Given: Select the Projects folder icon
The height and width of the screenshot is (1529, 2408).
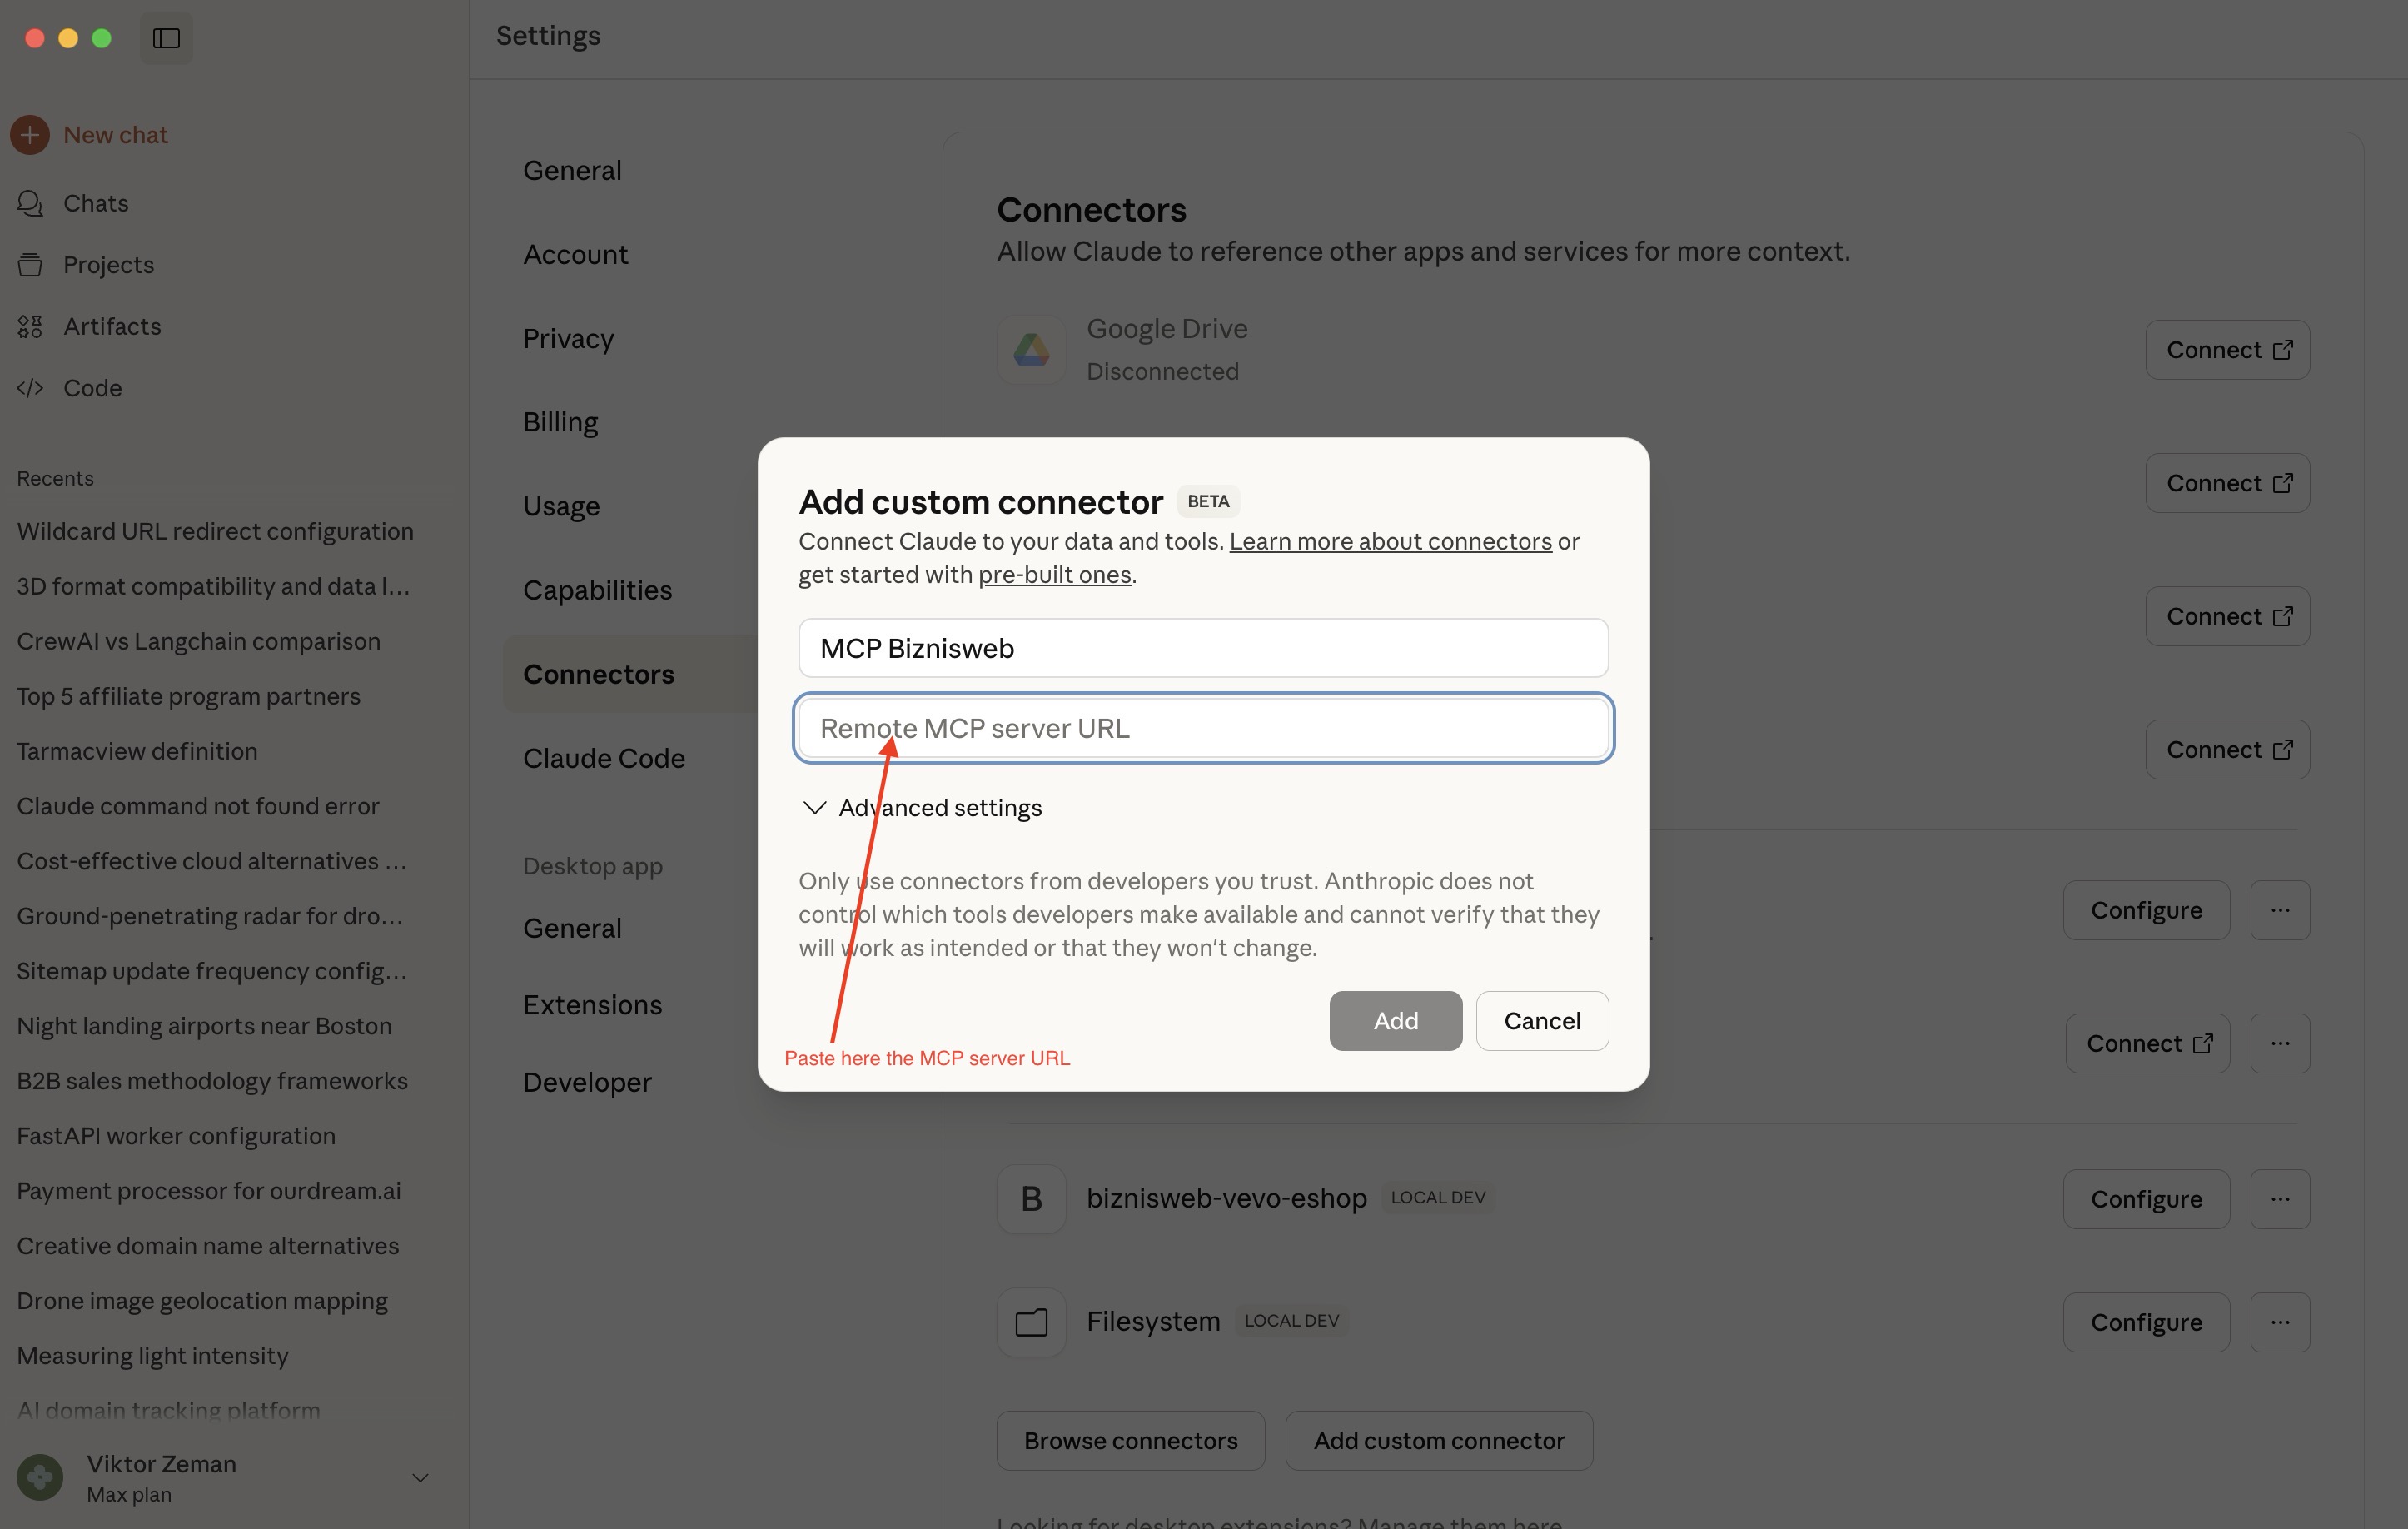Looking at the screenshot, I should pos(29,264).
